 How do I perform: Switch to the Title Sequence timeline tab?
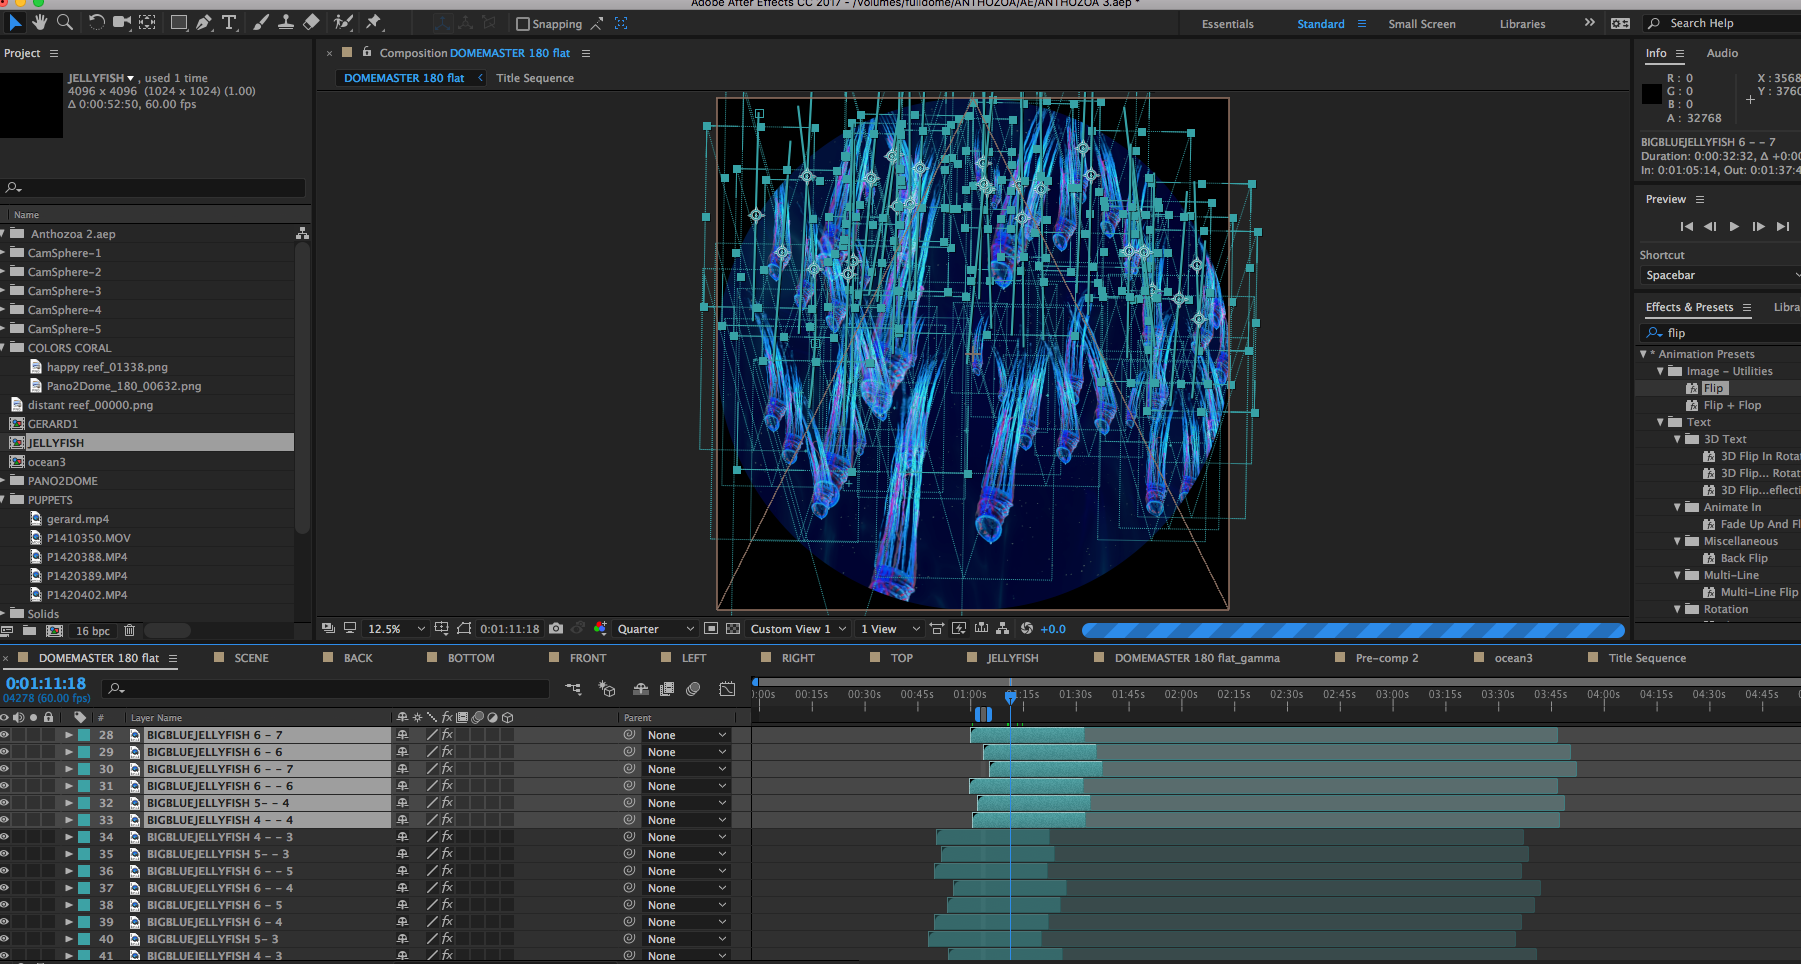[1646, 658]
